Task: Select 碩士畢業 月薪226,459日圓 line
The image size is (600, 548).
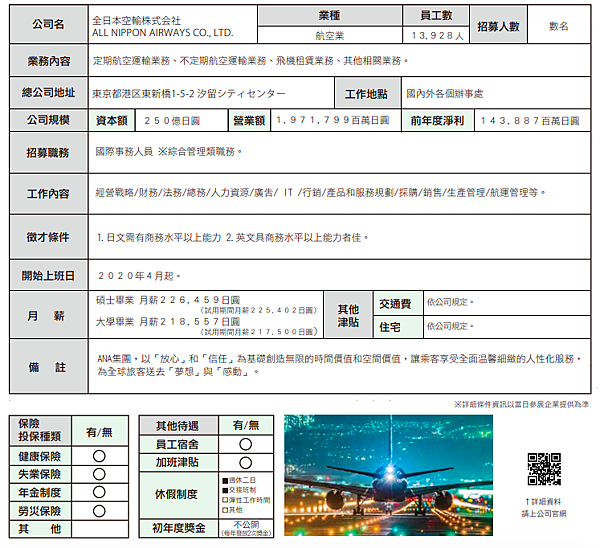Action: pos(168,300)
